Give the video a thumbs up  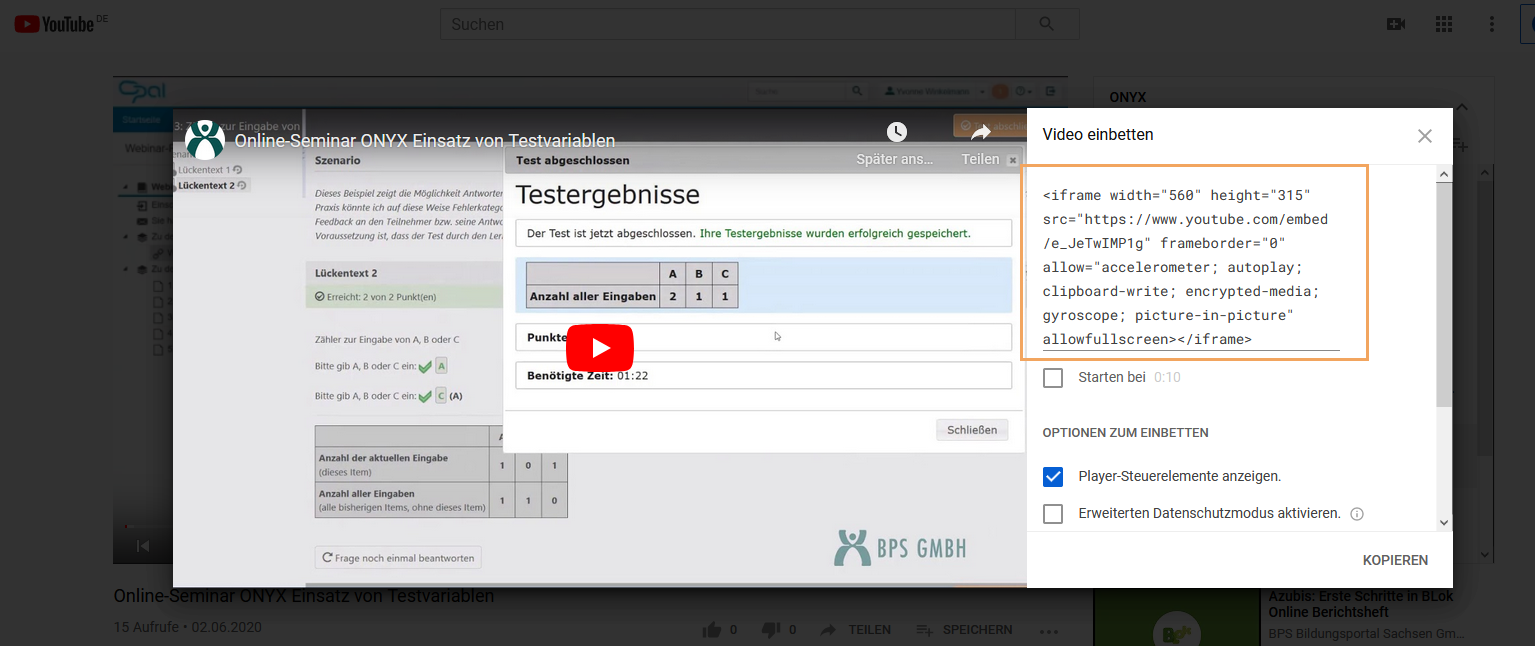coord(713,629)
